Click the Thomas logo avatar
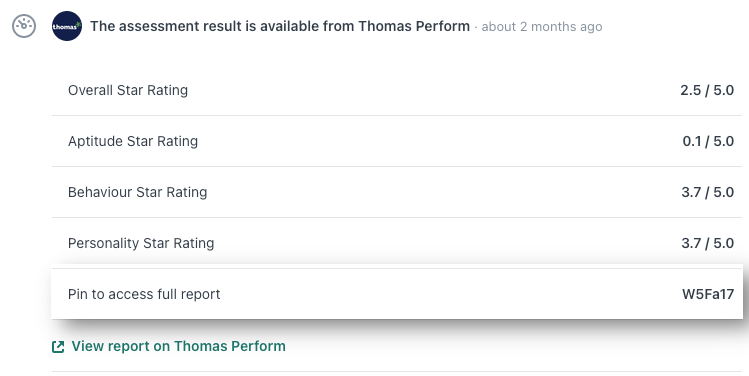This screenshot has height=376, width=749. coord(67,26)
